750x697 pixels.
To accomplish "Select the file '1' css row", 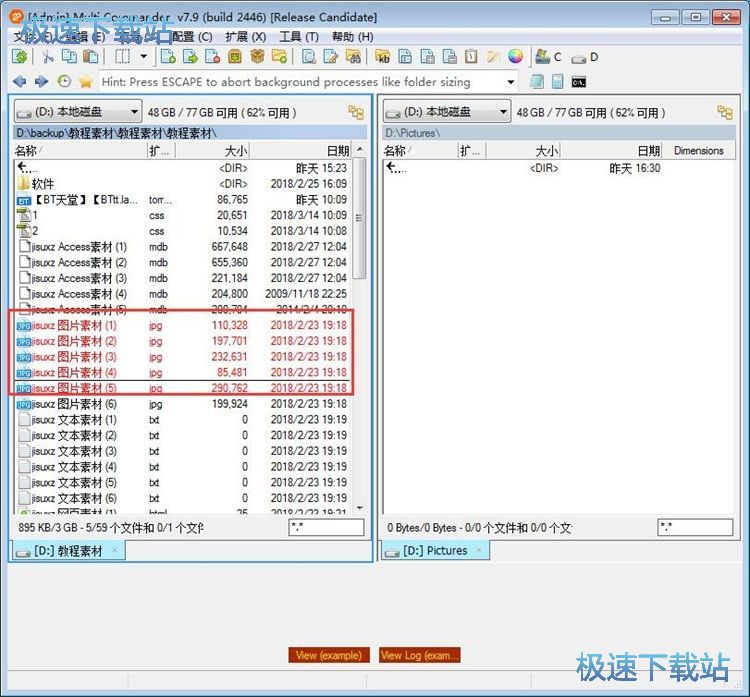I will (x=183, y=215).
